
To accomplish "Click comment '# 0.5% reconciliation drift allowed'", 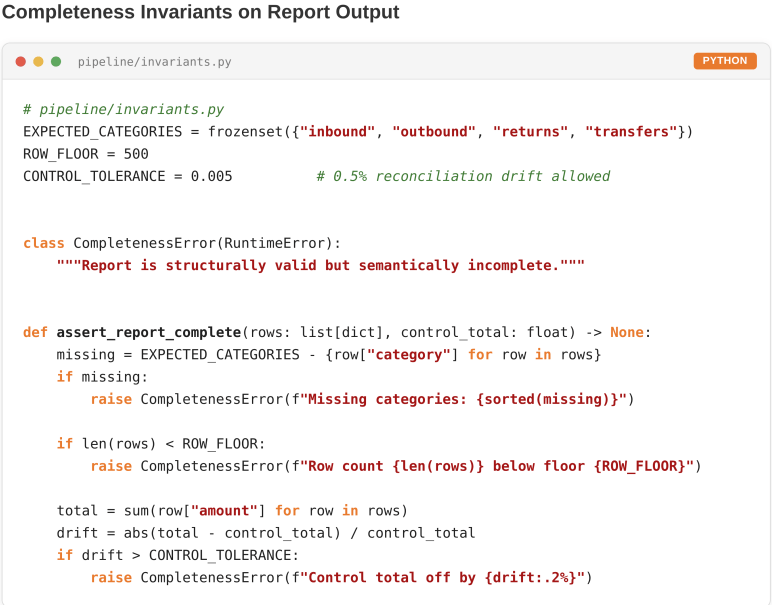I will point(463,176).
